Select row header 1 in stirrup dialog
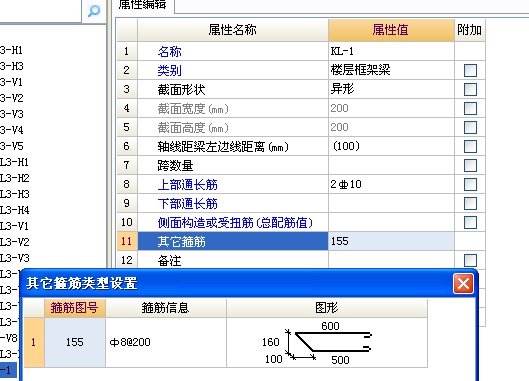Image resolution: width=529 pixels, height=381 pixels. pyautogui.click(x=34, y=342)
